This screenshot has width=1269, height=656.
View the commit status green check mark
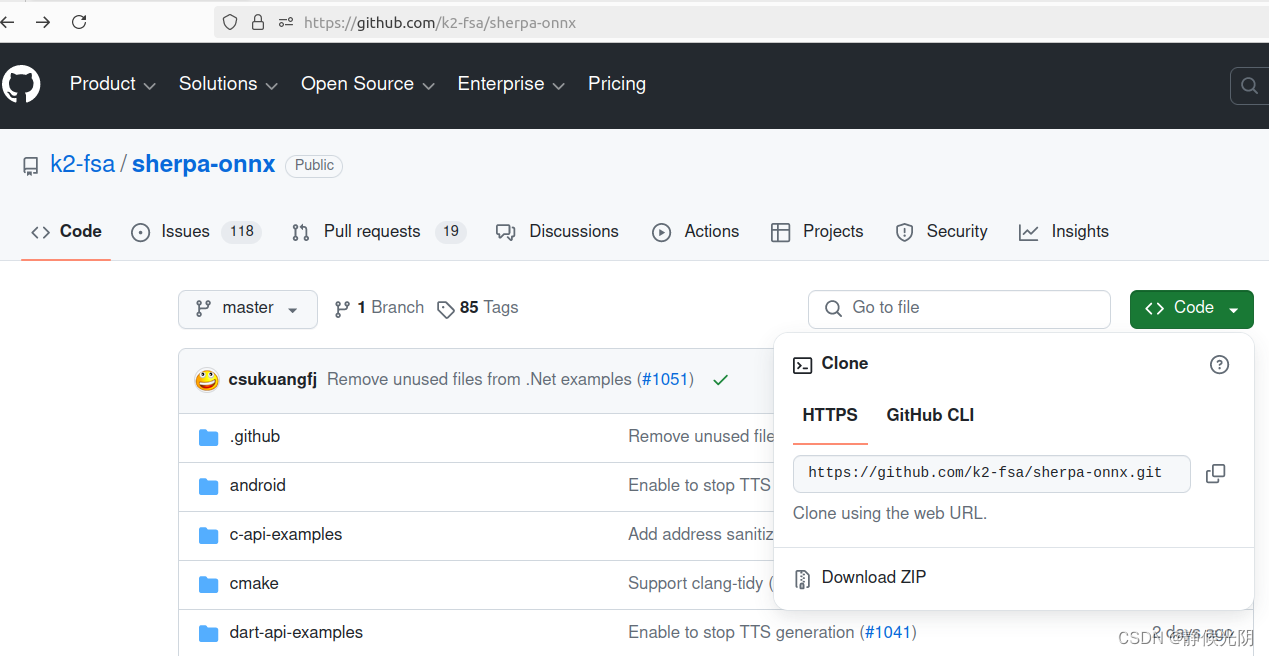(x=720, y=380)
